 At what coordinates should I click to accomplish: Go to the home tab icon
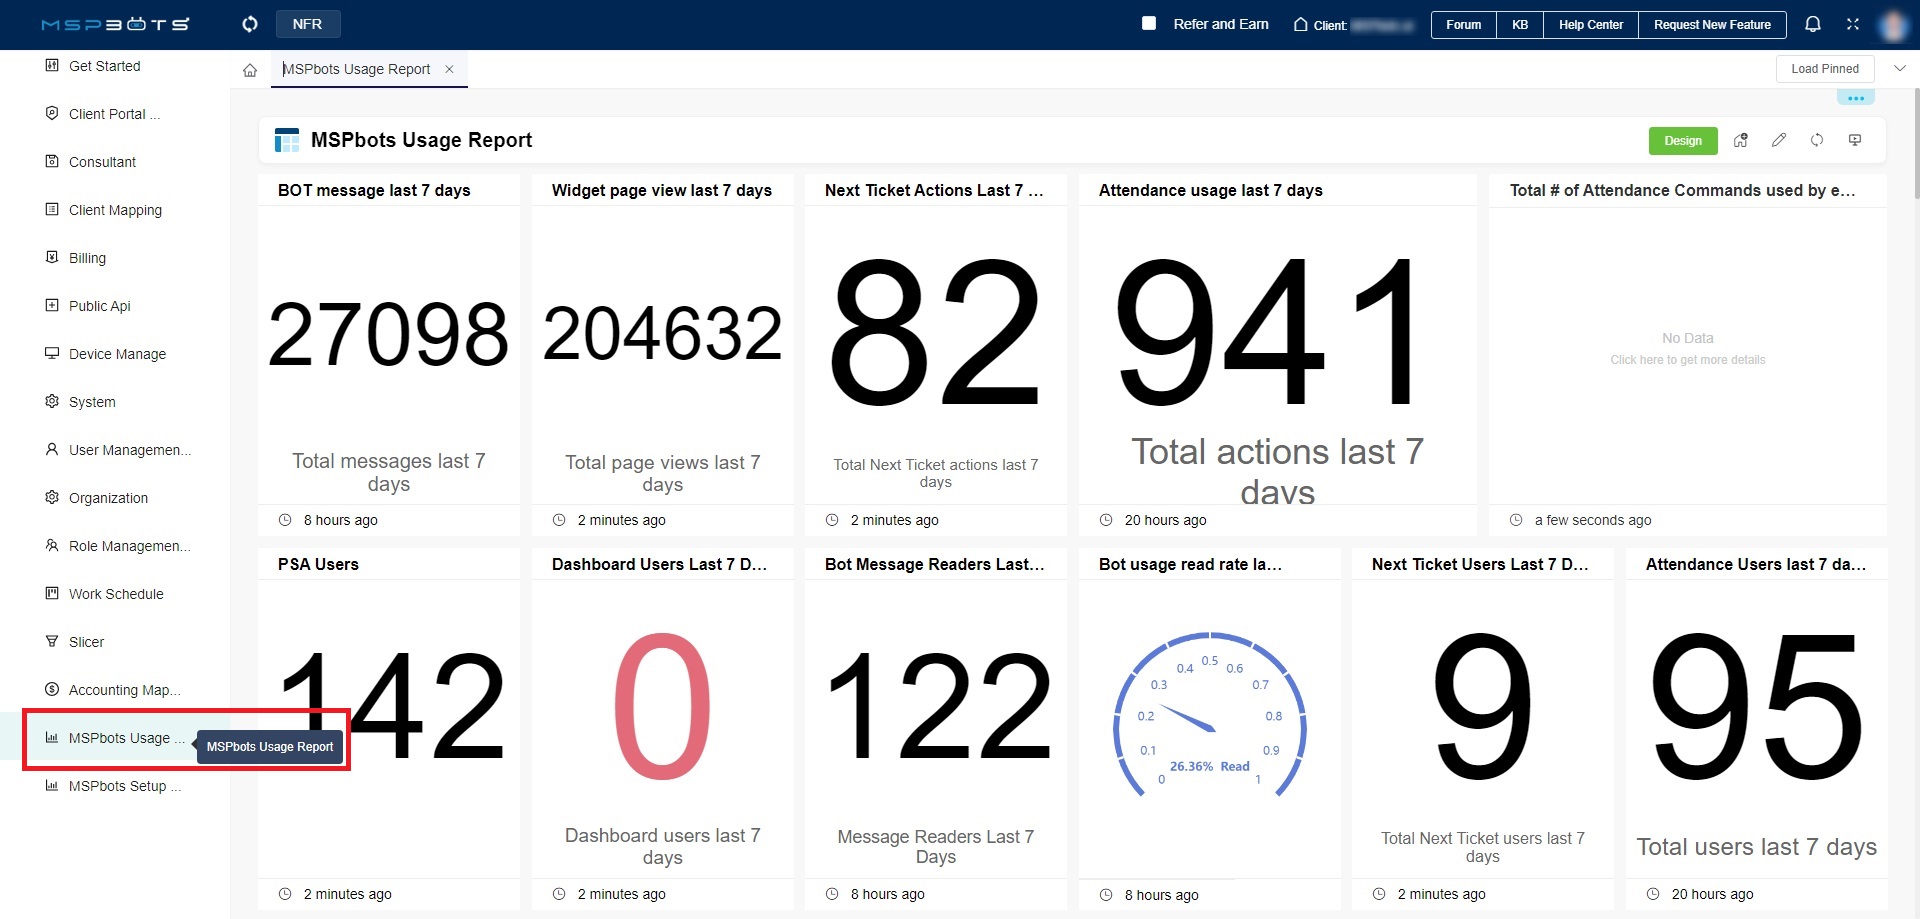(x=250, y=70)
